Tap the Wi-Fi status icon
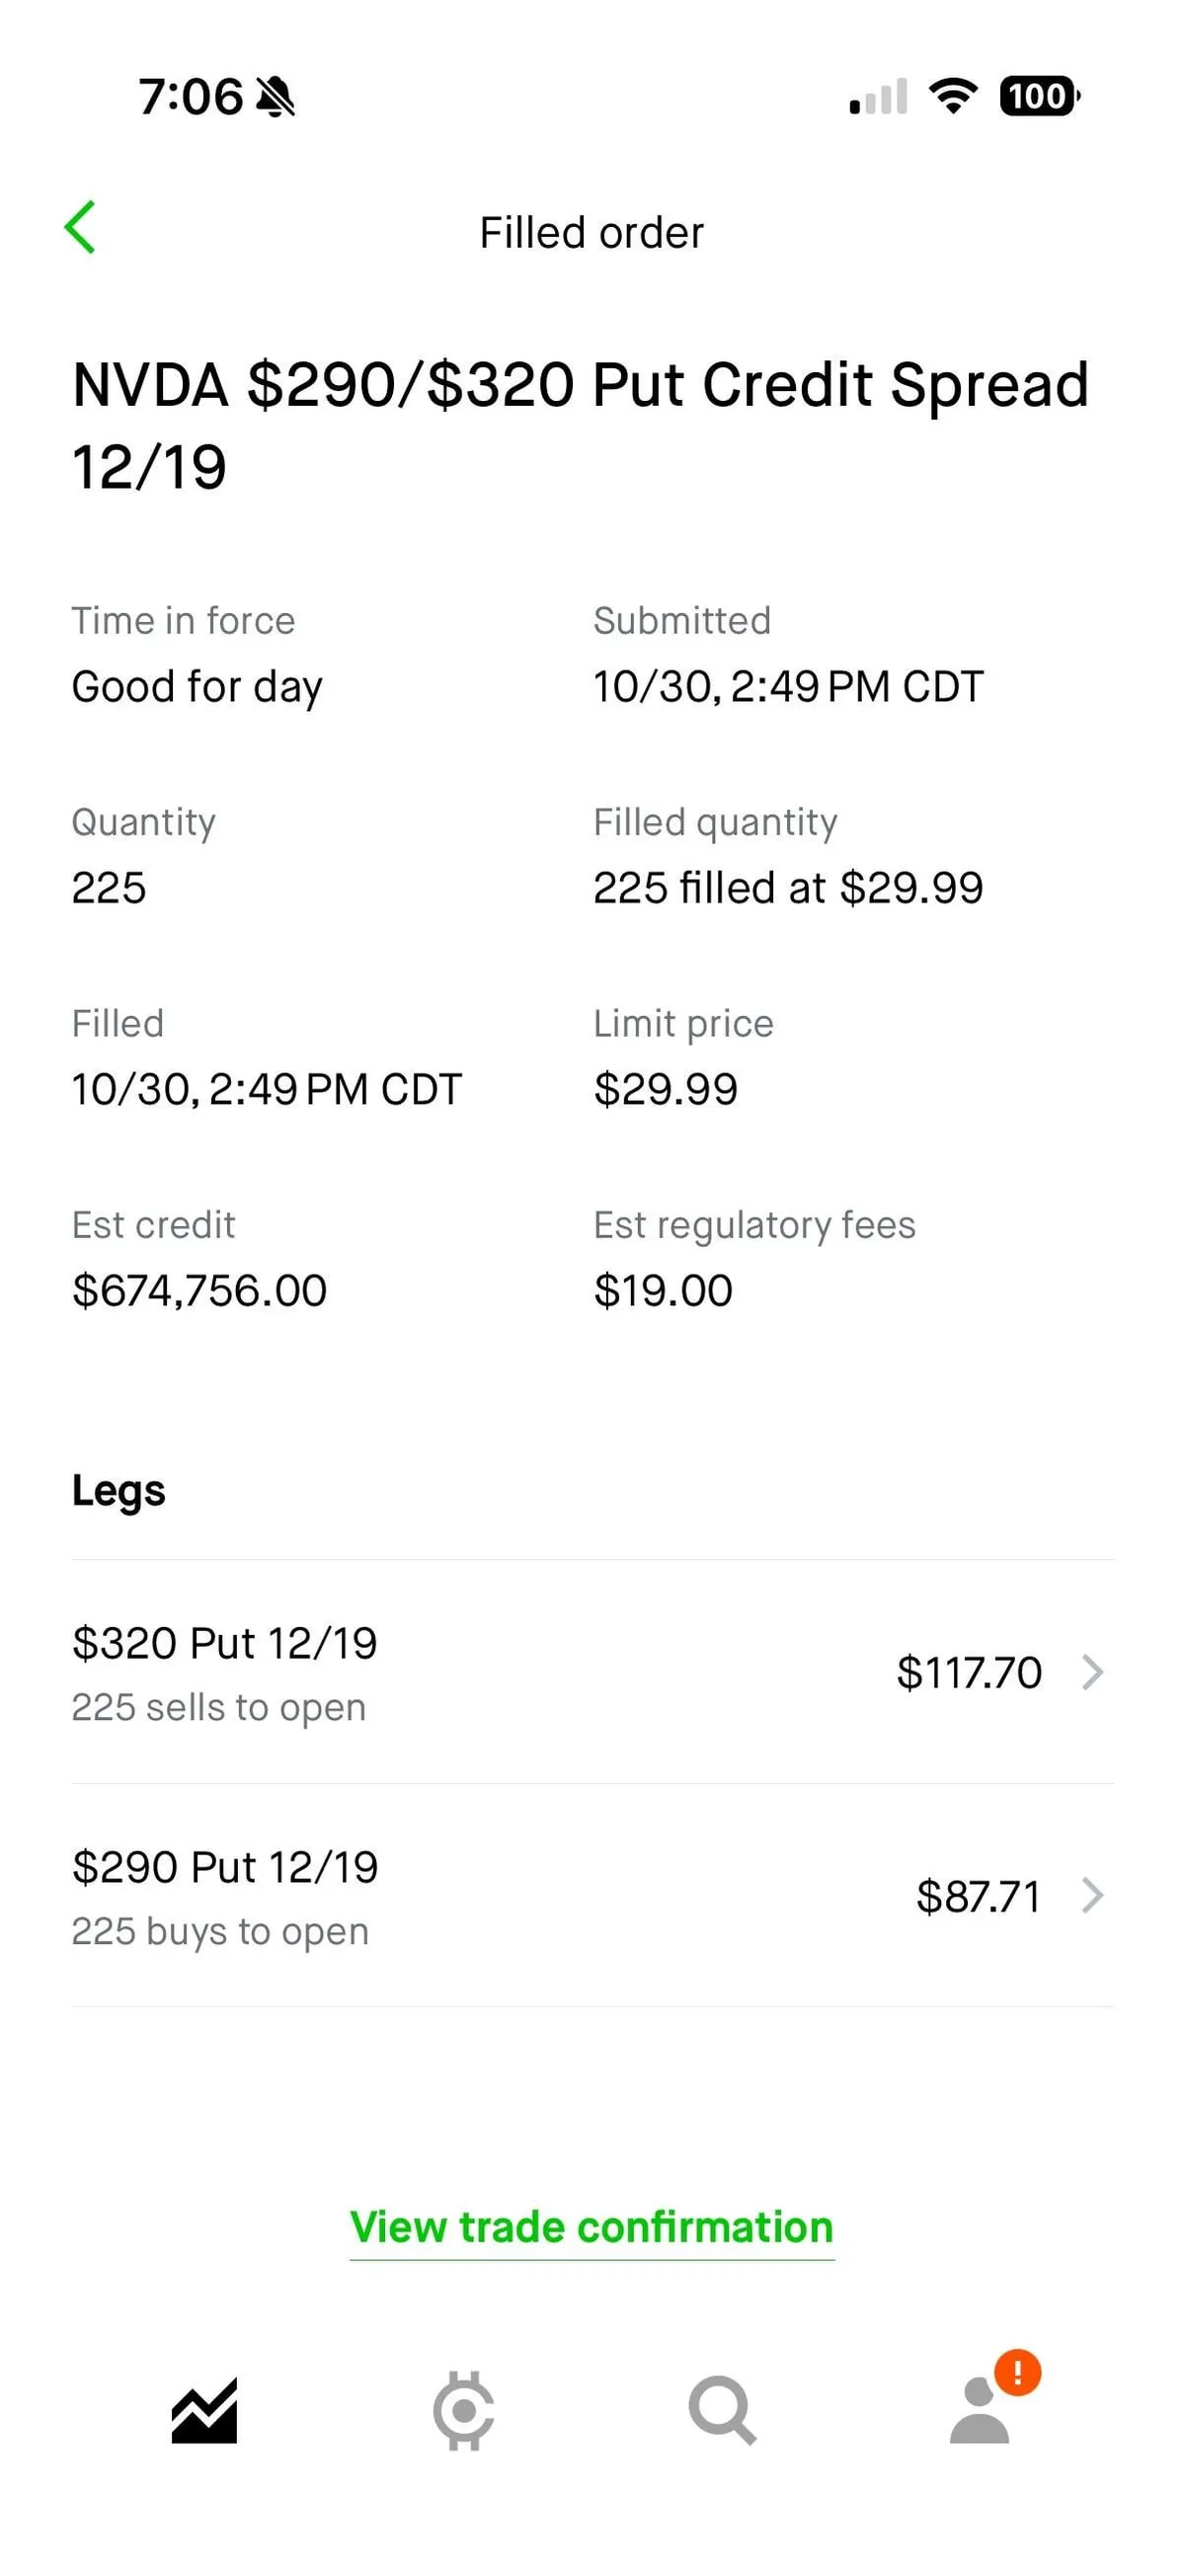1185x2576 pixels. coord(953,96)
